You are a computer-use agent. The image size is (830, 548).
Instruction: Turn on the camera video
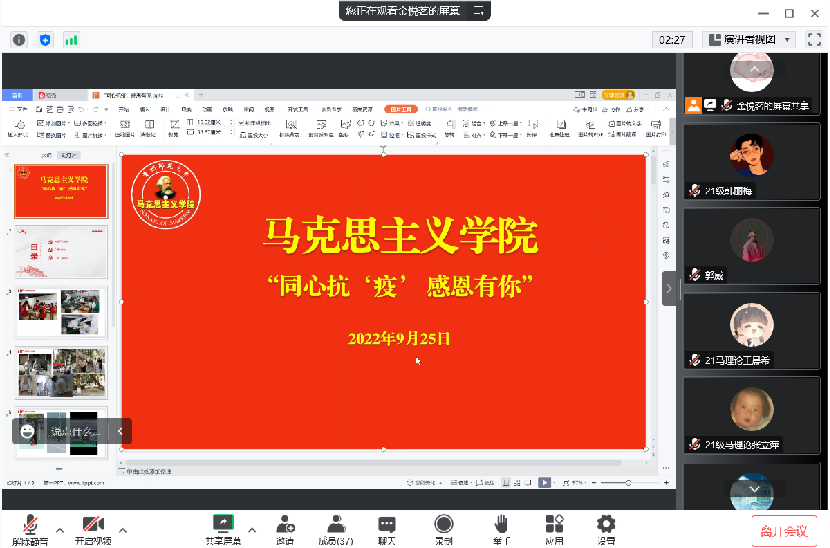[x=94, y=525]
